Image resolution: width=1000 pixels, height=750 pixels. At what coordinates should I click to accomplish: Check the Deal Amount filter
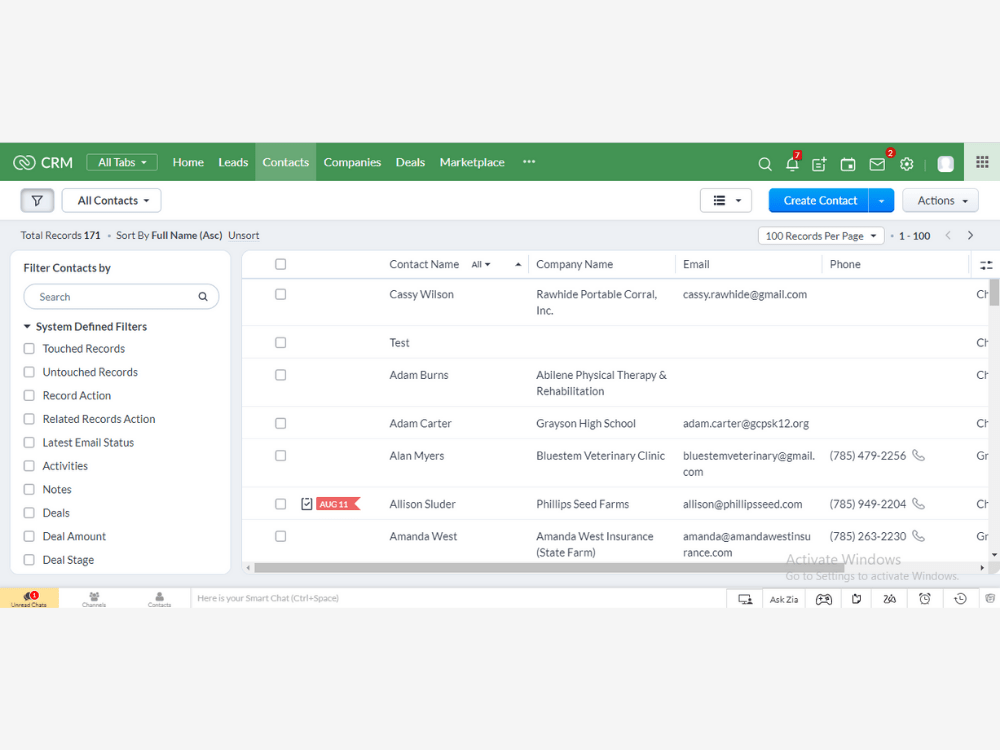point(29,536)
